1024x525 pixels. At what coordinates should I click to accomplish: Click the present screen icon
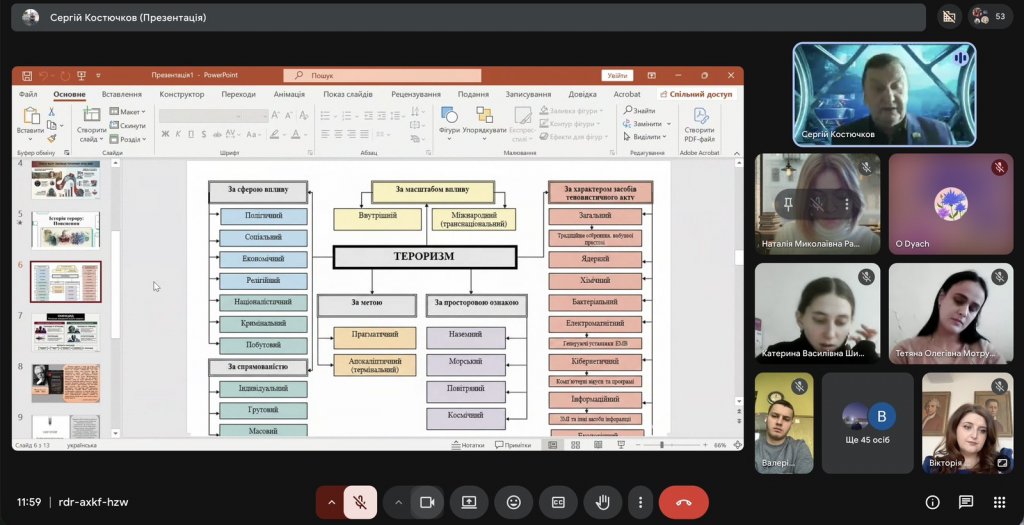click(469, 502)
